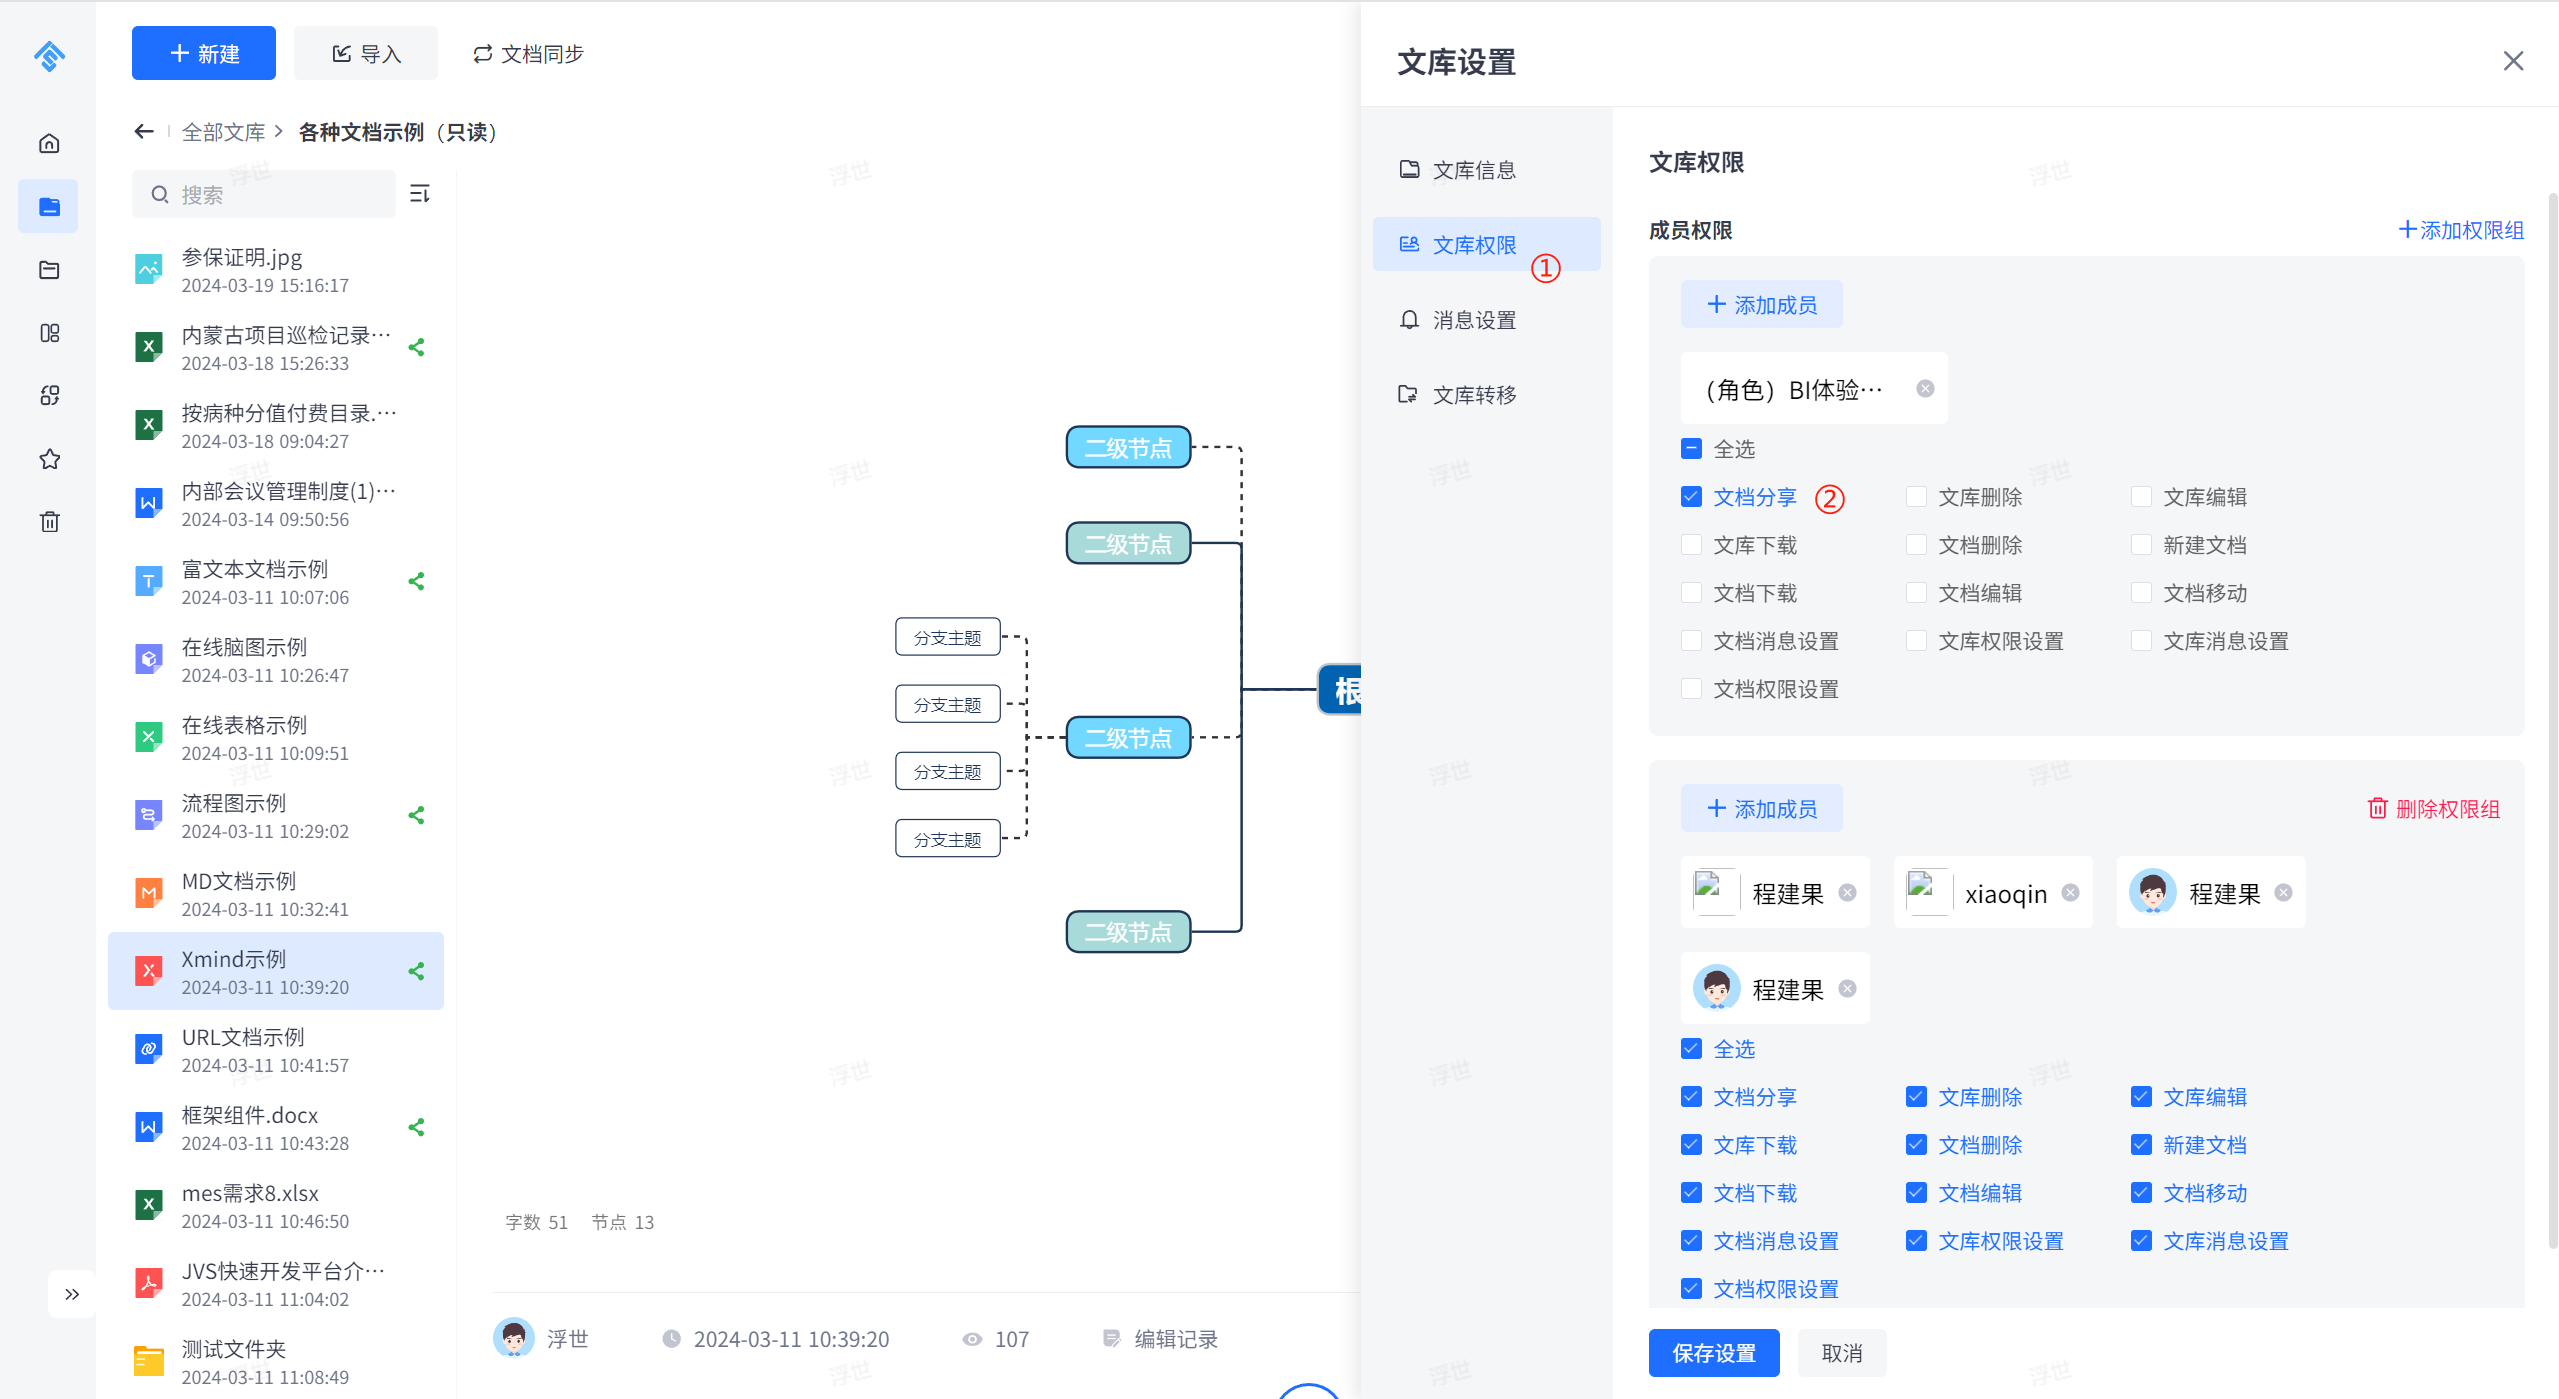The image size is (2559, 1399).
Task: Click 添加成员 in first permission group
Action: (x=1762, y=304)
